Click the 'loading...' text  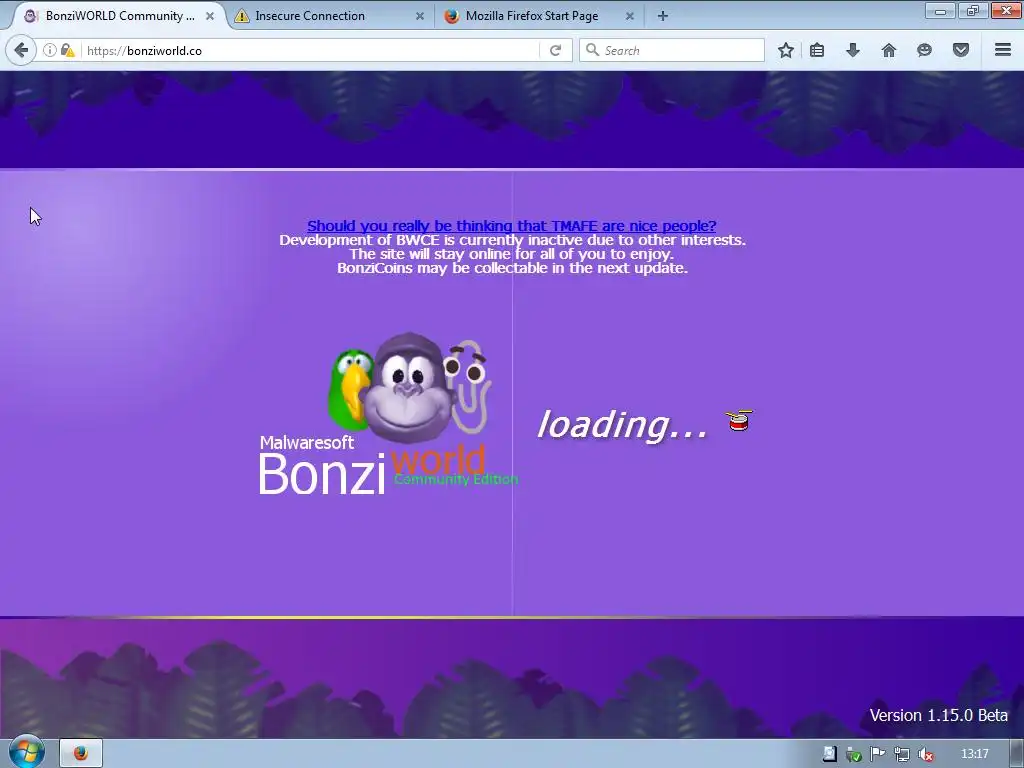pyautogui.click(x=622, y=424)
